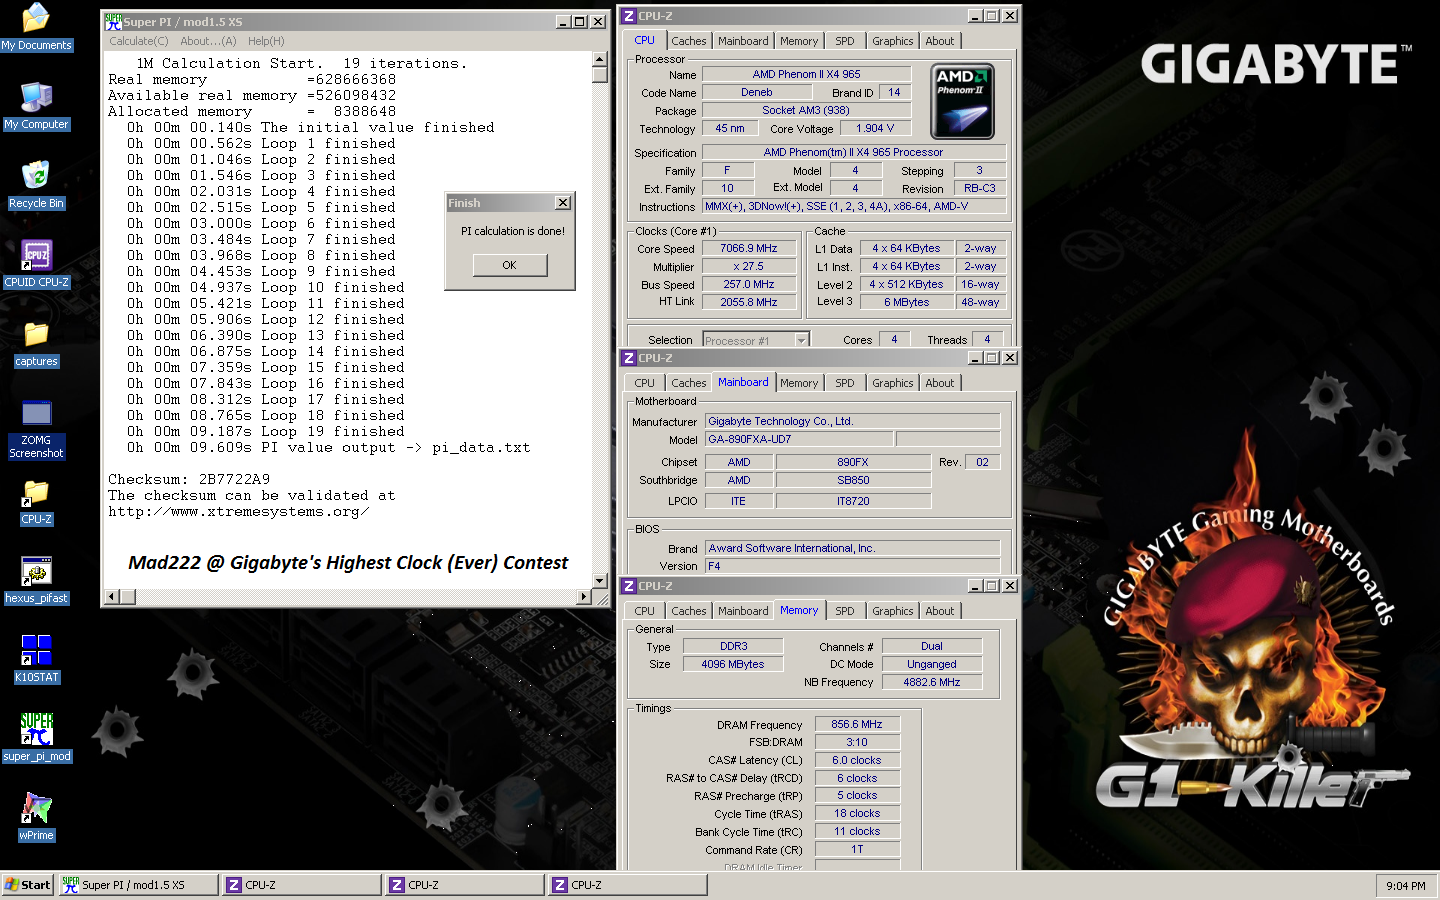The height and width of the screenshot is (900, 1440).
Task: Click OK in the Finish dialog
Action: pos(510,265)
